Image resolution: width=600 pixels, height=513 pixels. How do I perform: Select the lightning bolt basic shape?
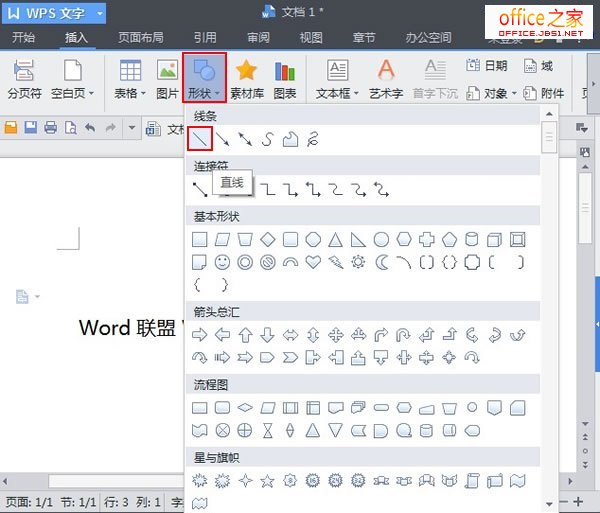(336, 262)
